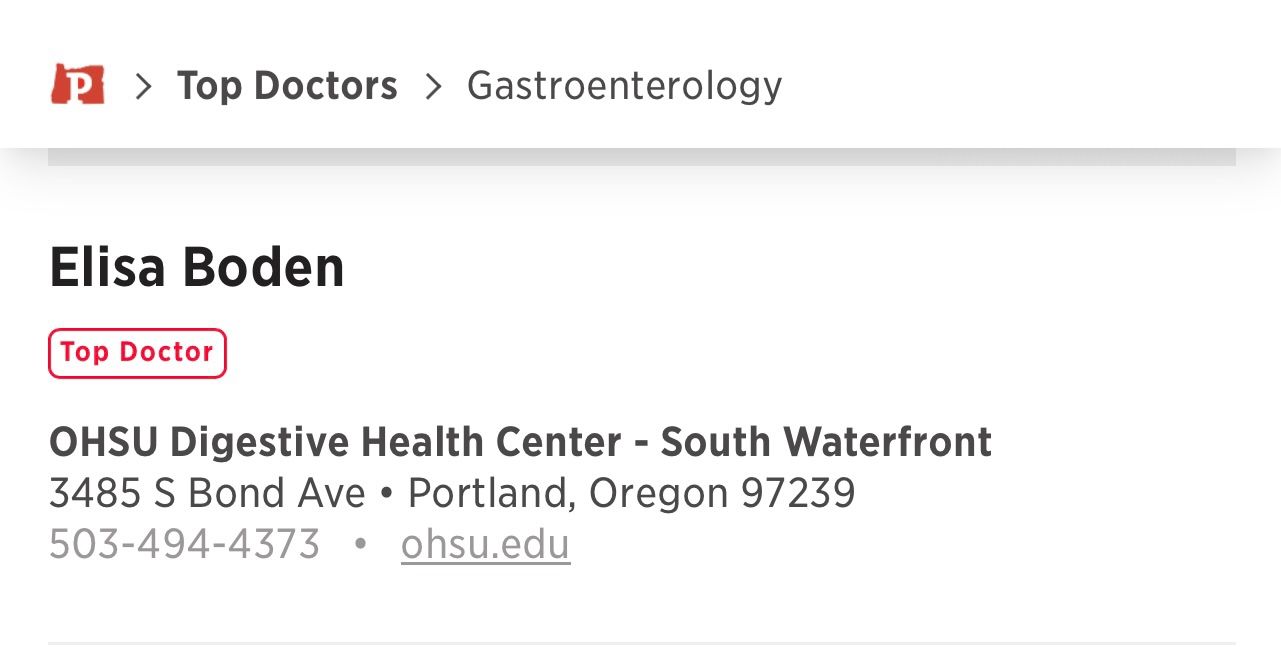Select the Gastroenterology breadcrumb
This screenshot has height=647, width=1281.
pos(624,86)
